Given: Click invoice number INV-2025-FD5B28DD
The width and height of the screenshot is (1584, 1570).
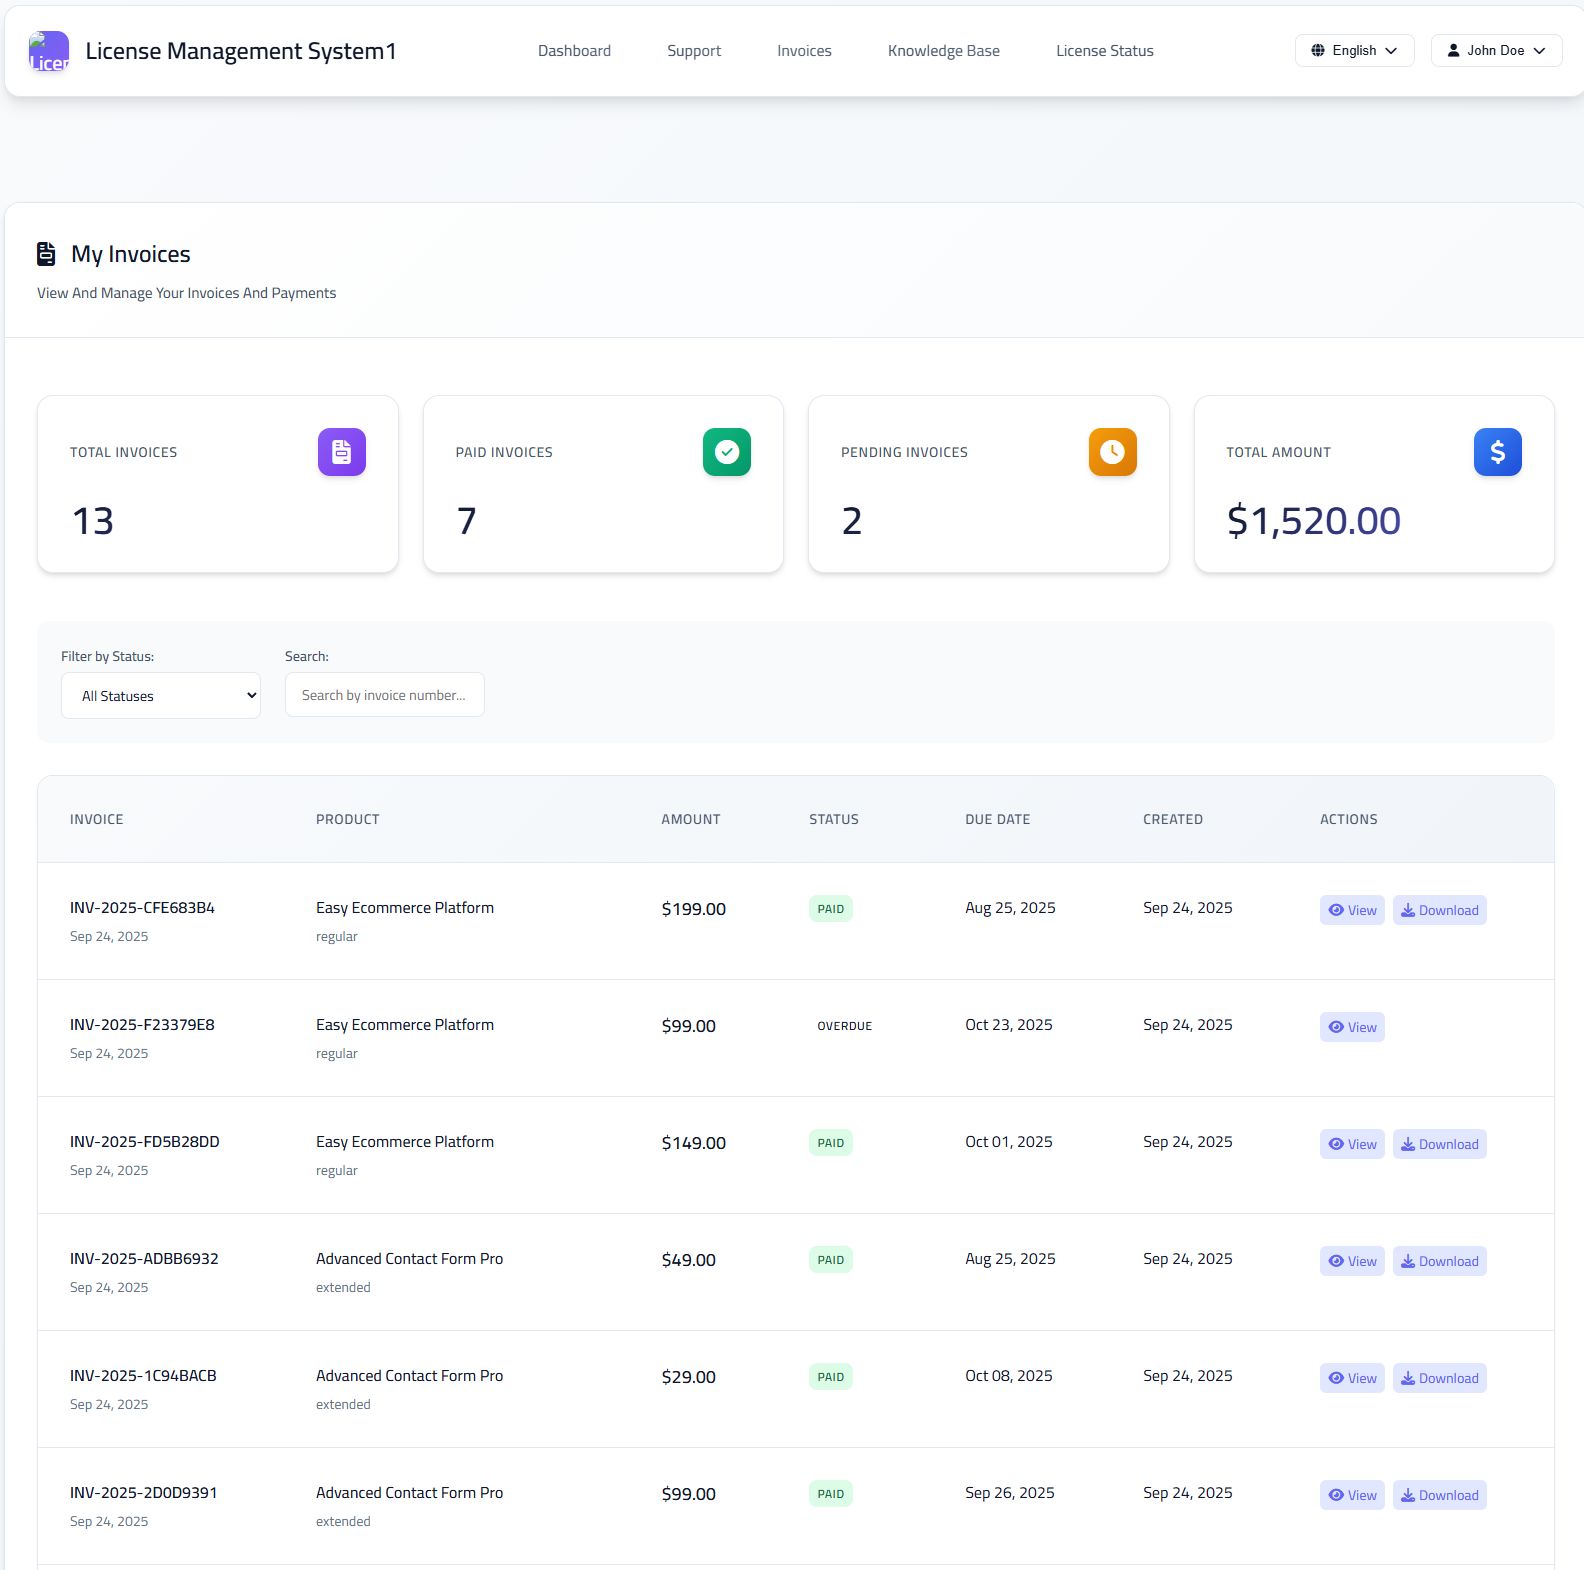Looking at the screenshot, I should [x=145, y=1142].
